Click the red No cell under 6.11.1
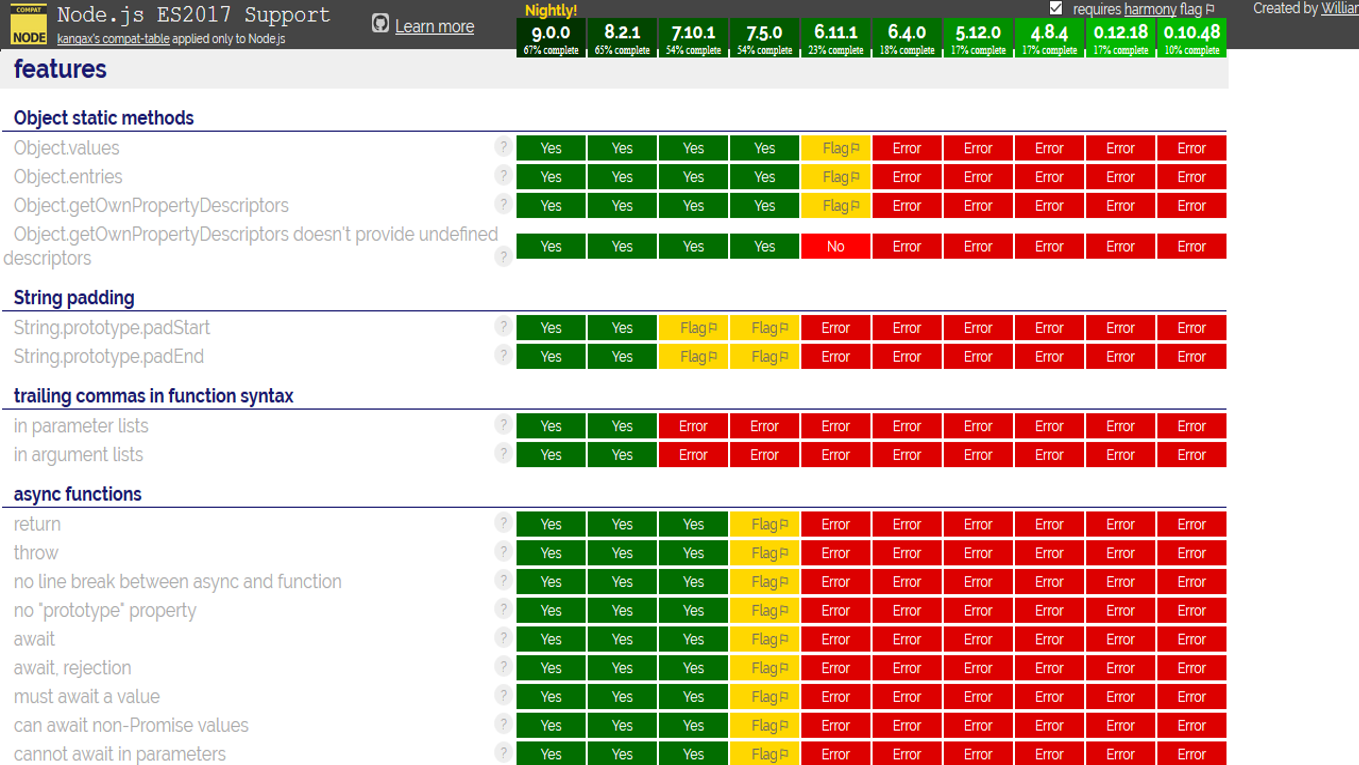The width and height of the screenshot is (1359, 765). click(x=835, y=246)
